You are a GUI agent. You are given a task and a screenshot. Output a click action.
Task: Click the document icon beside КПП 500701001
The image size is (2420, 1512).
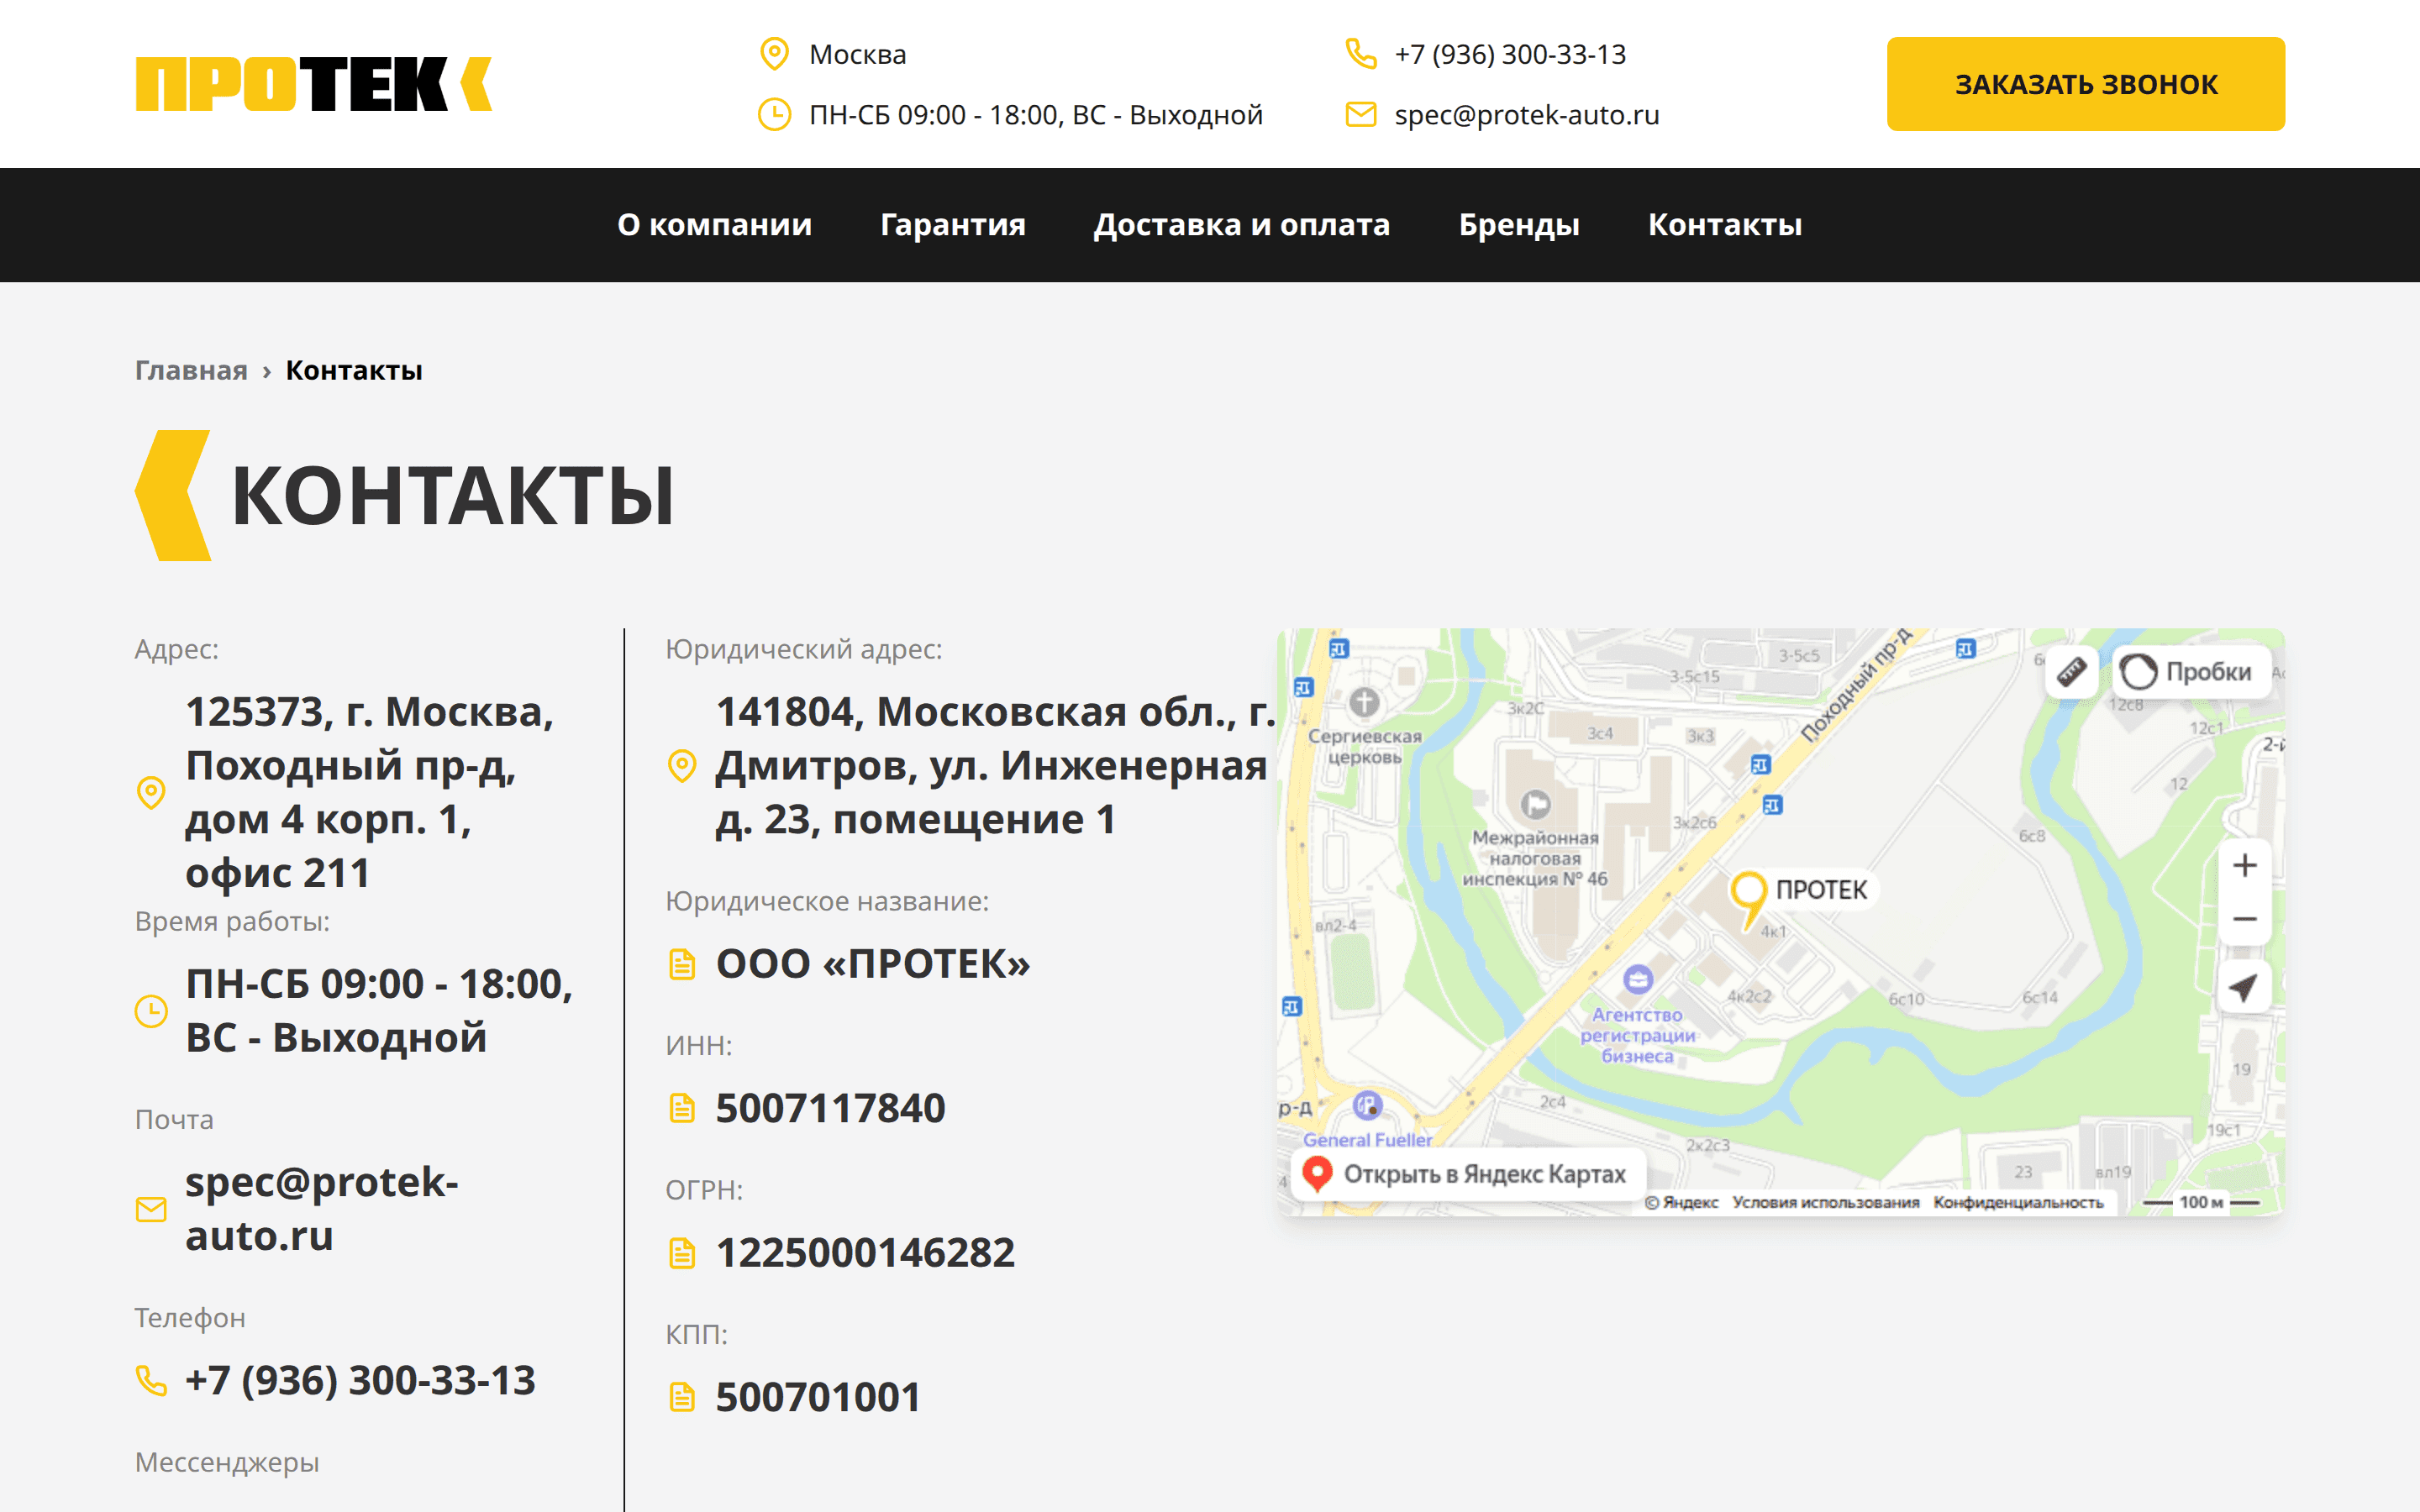(x=682, y=1397)
